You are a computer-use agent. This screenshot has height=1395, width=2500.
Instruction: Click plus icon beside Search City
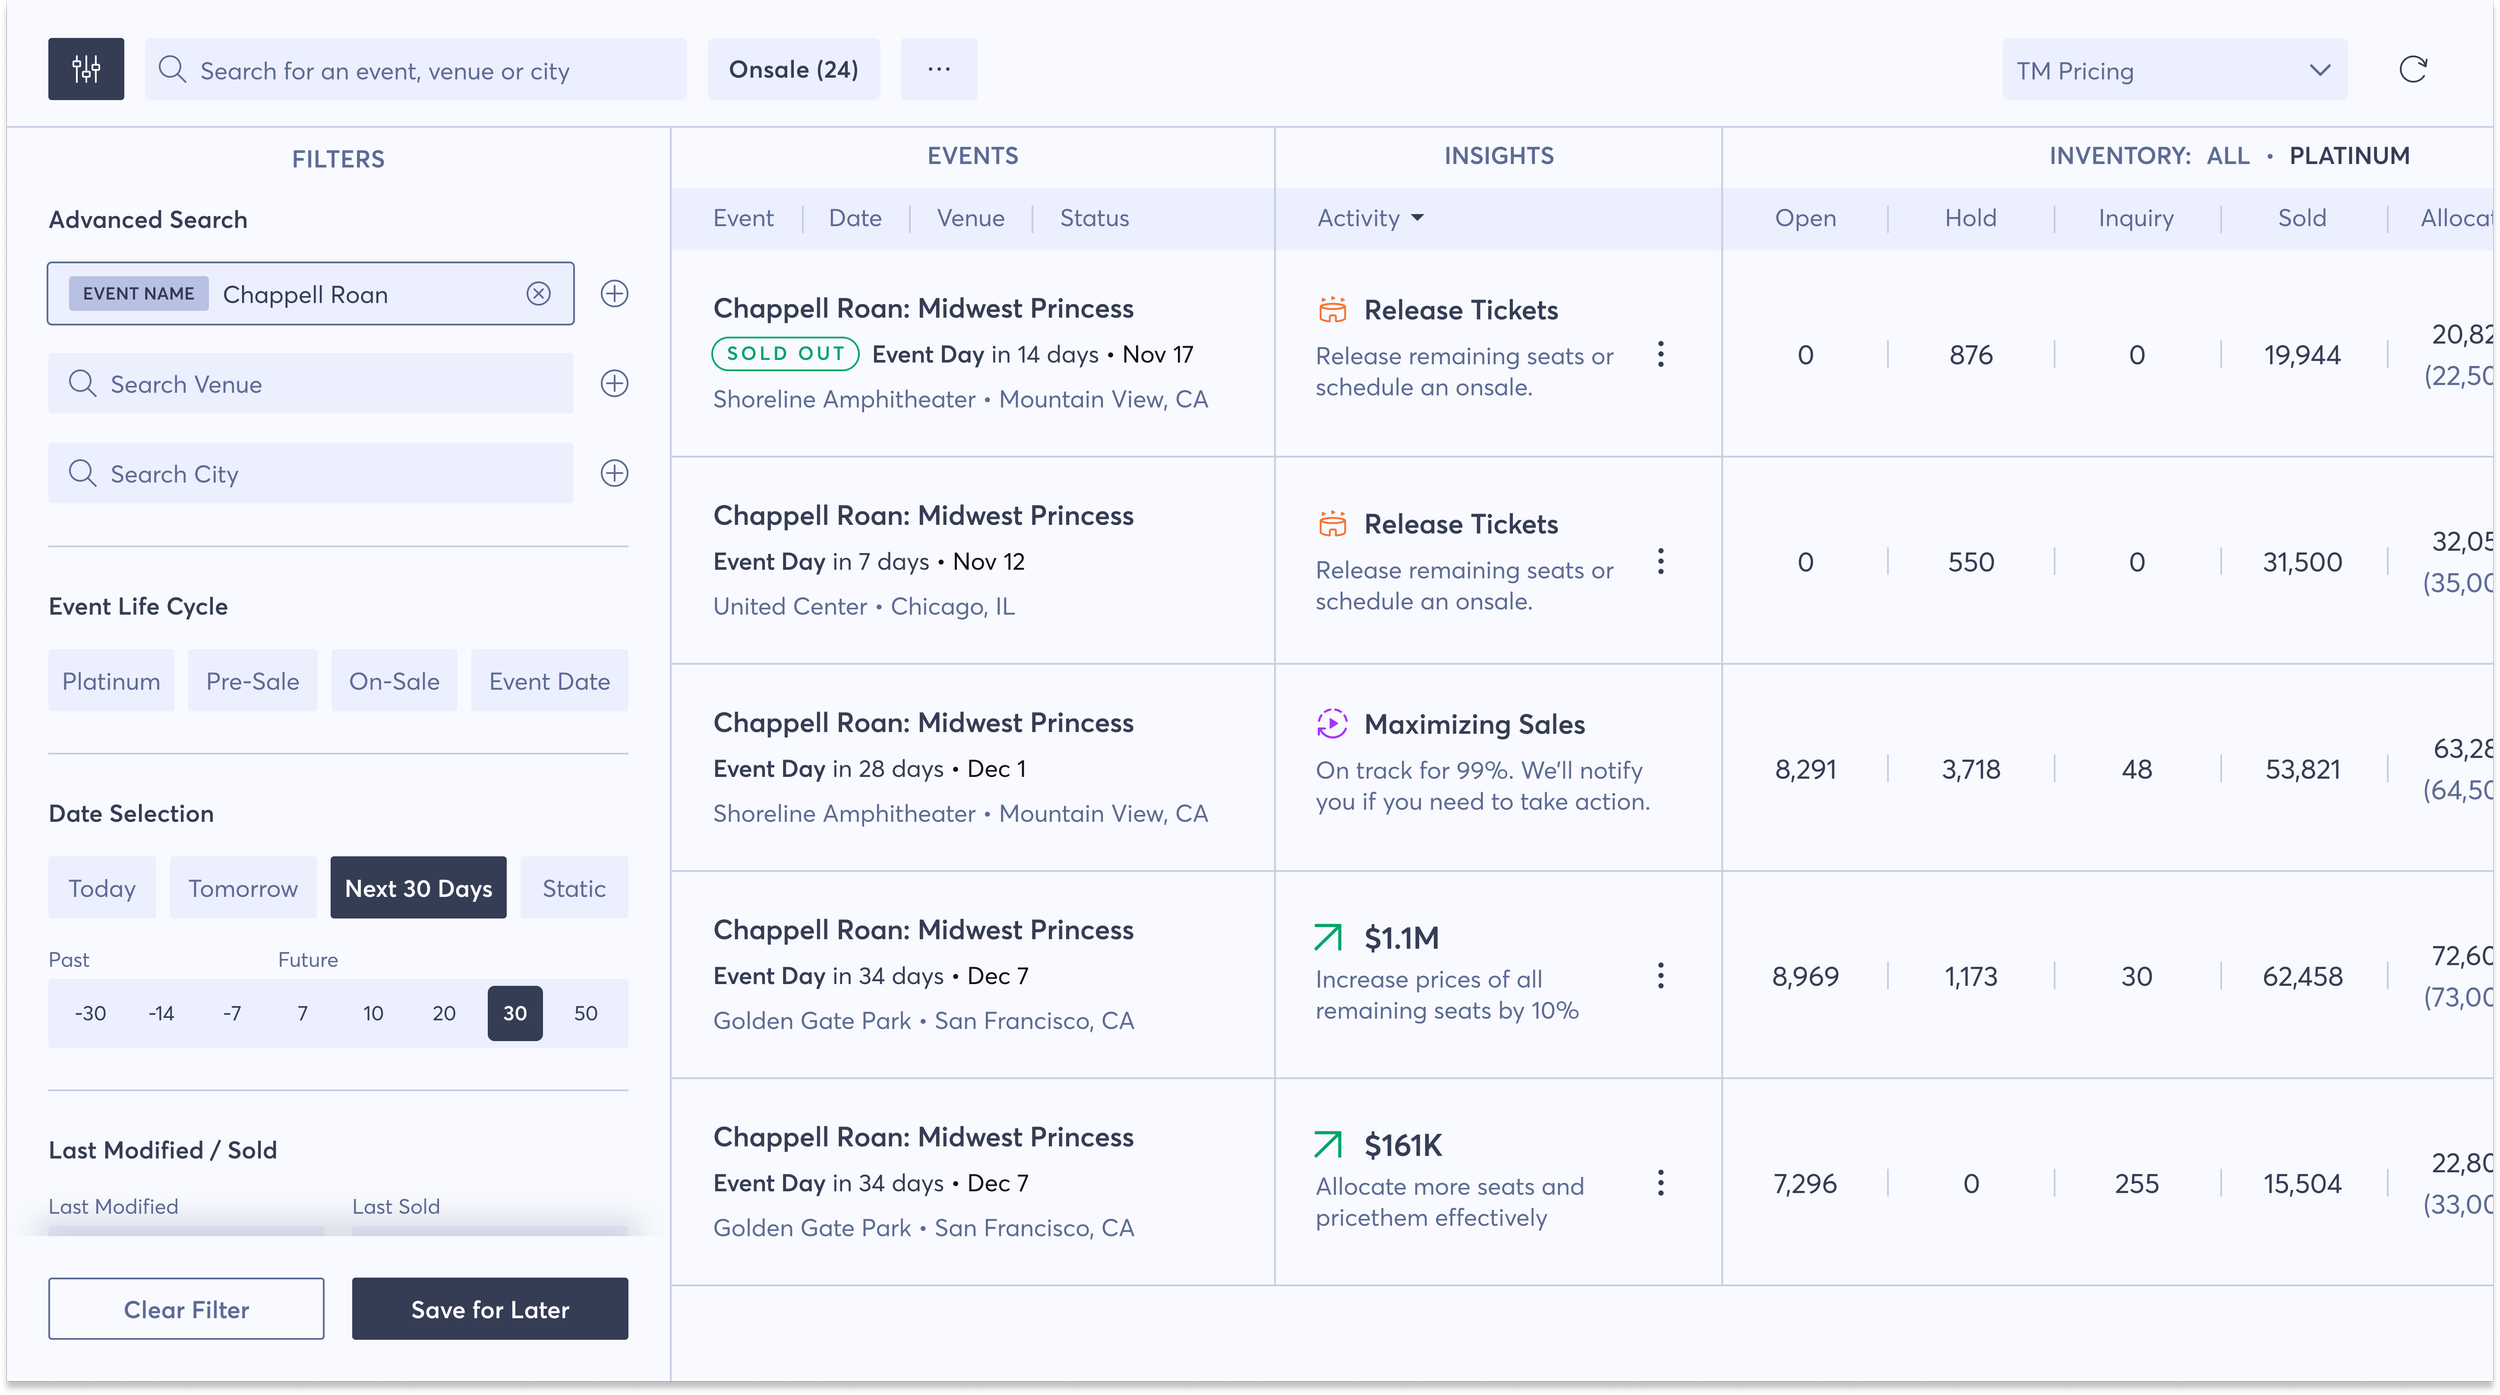(614, 473)
